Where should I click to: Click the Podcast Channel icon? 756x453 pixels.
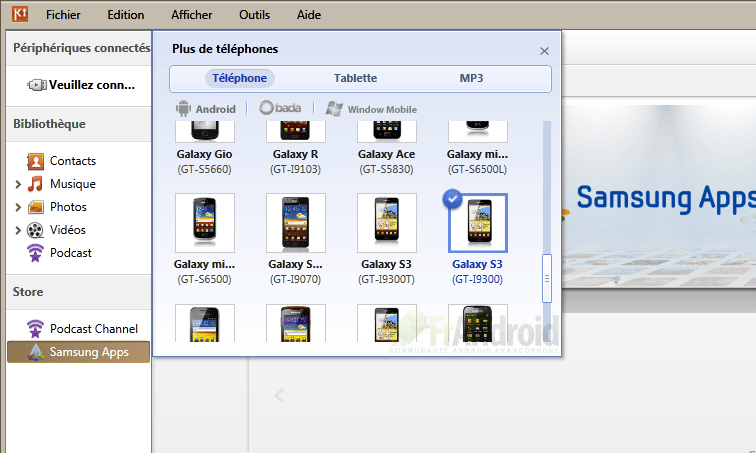pos(35,329)
